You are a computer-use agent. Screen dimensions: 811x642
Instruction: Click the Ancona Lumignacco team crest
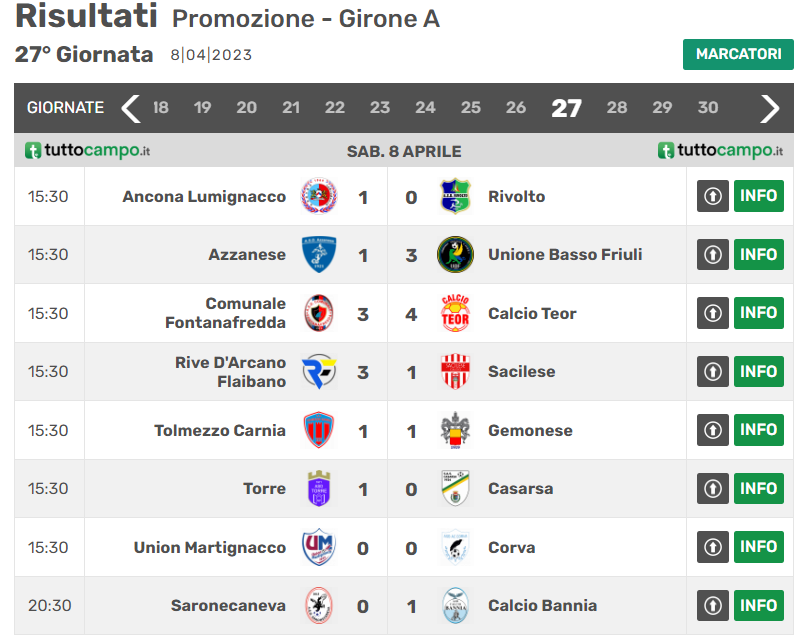pos(319,196)
